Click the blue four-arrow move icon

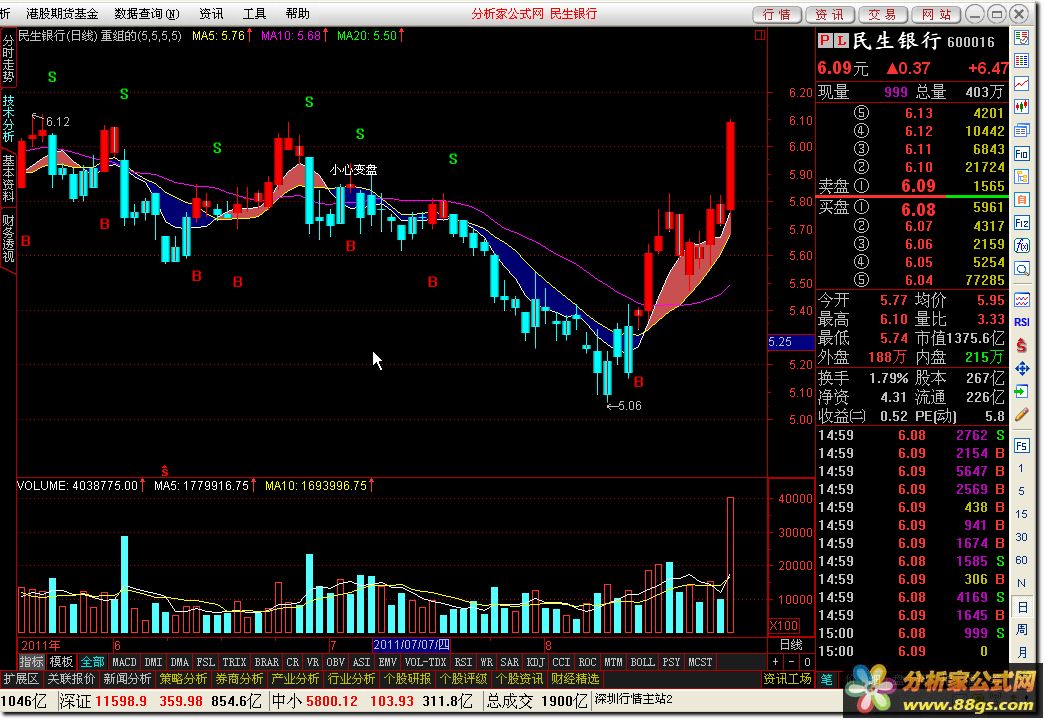[x=1022, y=368]
